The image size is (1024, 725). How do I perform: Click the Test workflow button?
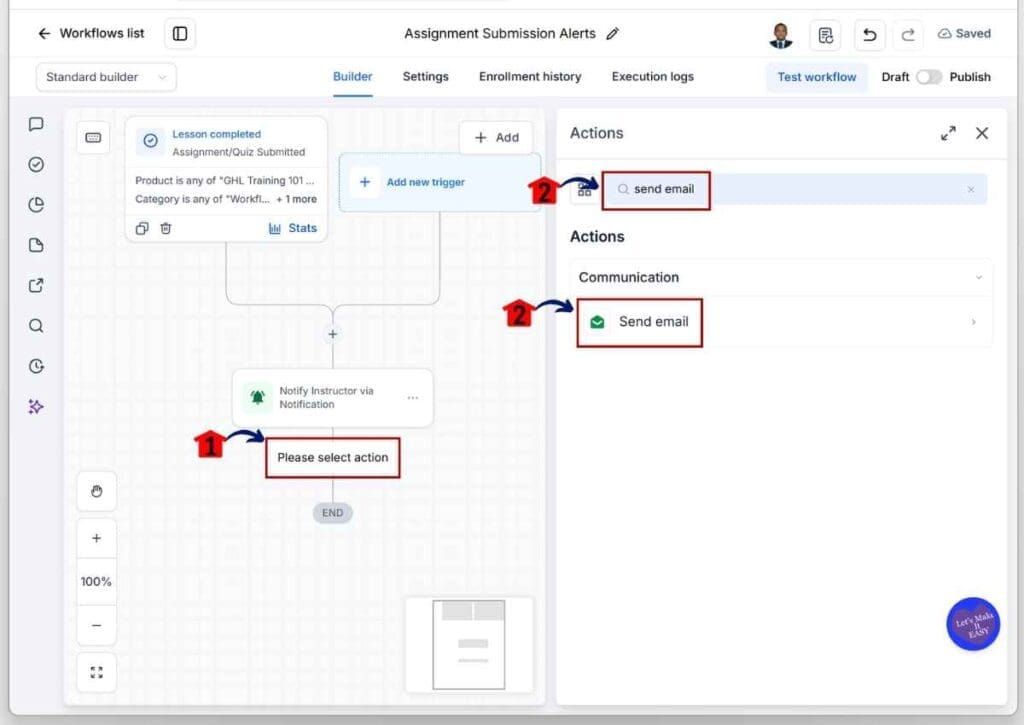point(816,77)
